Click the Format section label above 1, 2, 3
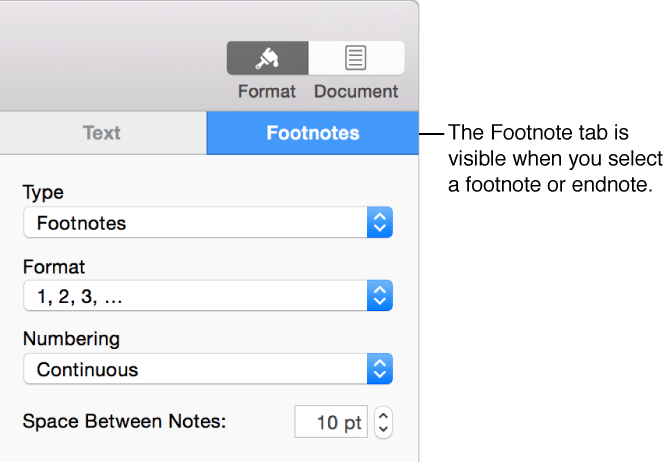670x464 pixels. (x=54, y=267)
